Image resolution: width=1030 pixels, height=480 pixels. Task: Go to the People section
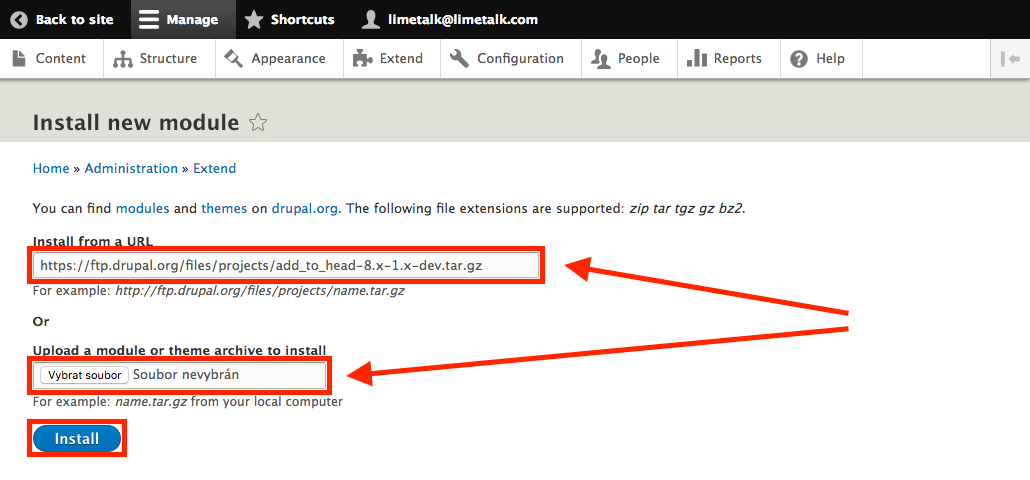coord(626,58)
